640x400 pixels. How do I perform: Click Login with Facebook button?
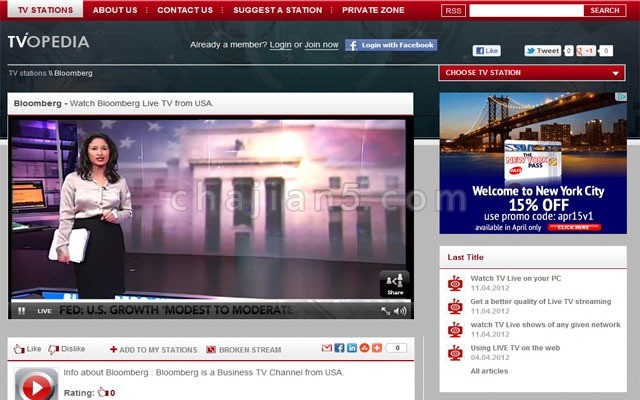391,45
